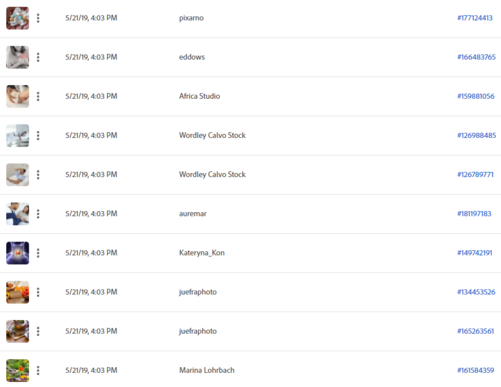Open asset link #149742191
This screenshot has width=501, height=387.
[x=475, y=253]
